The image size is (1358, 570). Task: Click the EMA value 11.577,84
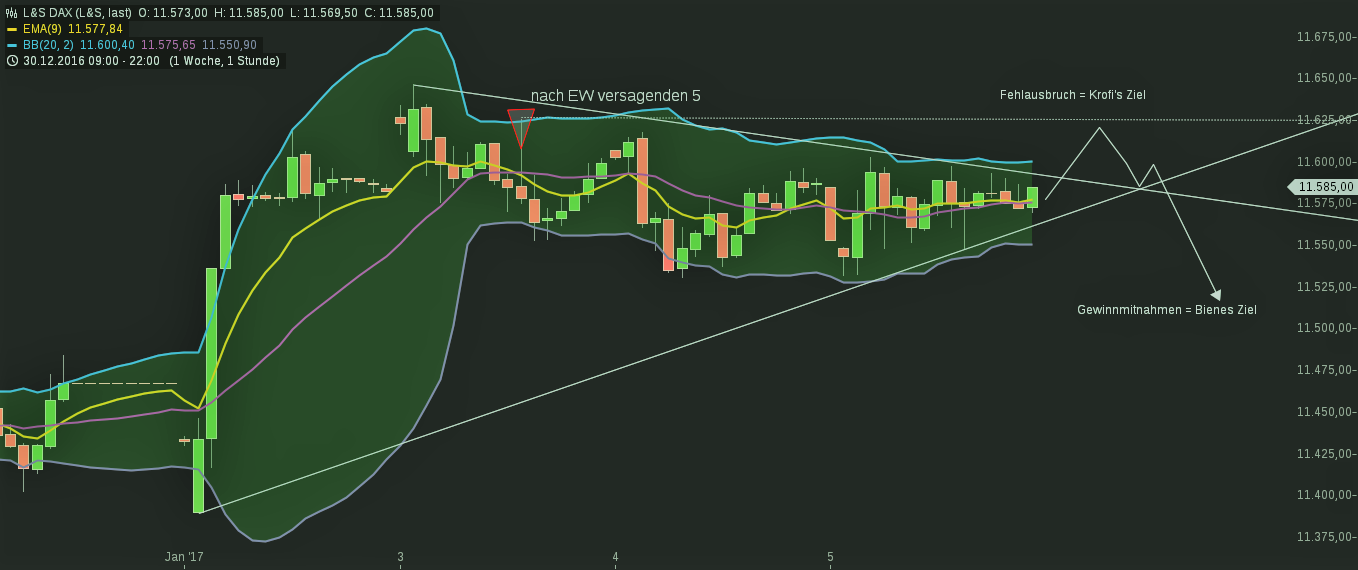[95, 29]
